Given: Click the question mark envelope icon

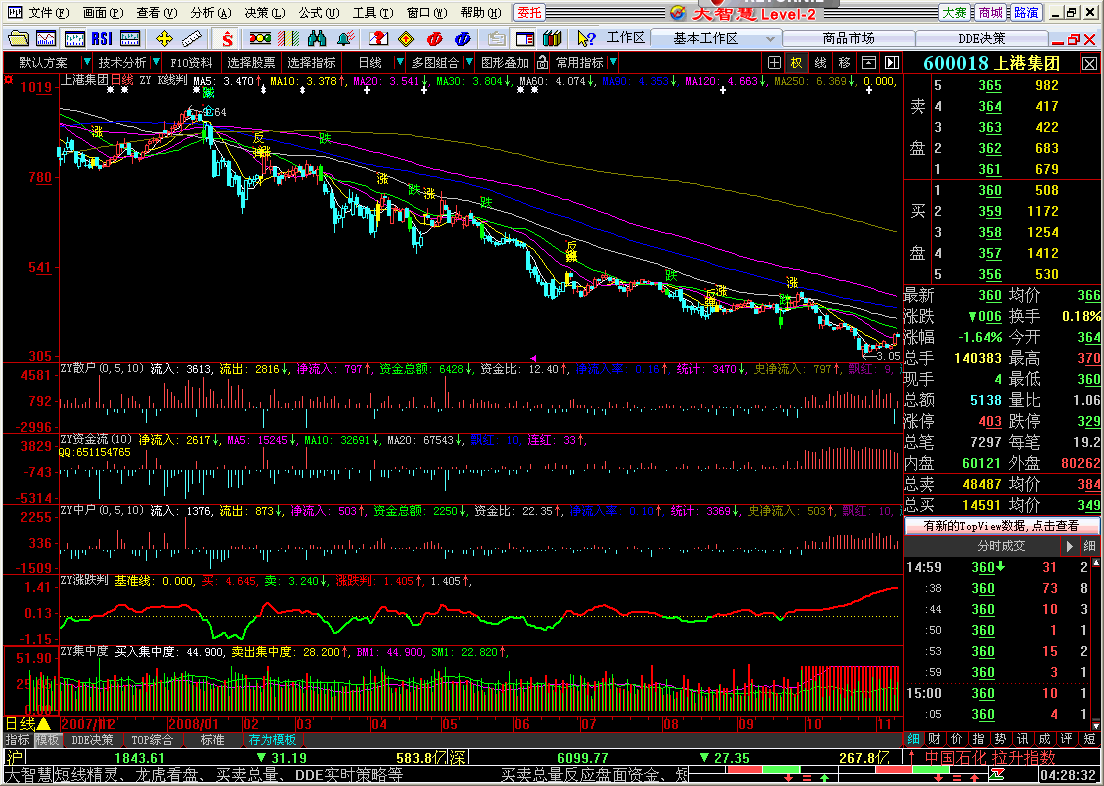Looking at the screenshot, I should pos(380,38).
